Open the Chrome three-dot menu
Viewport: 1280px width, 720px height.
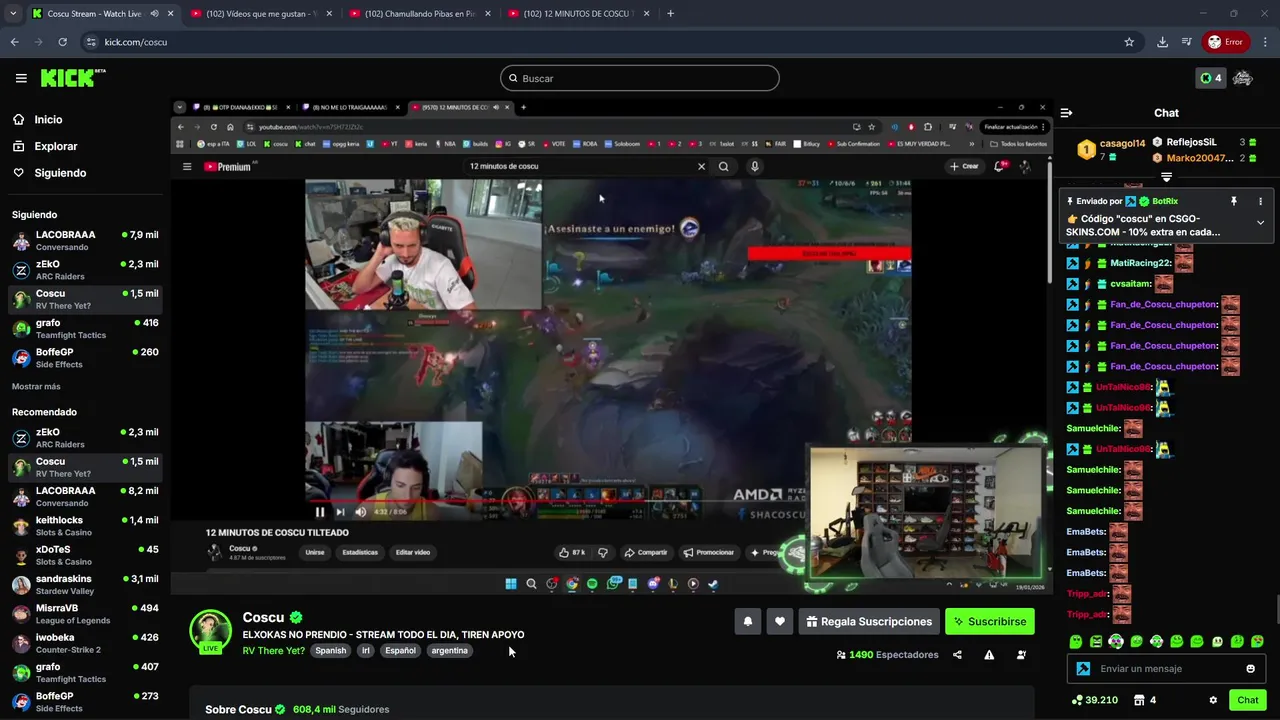coord(1266,42)
